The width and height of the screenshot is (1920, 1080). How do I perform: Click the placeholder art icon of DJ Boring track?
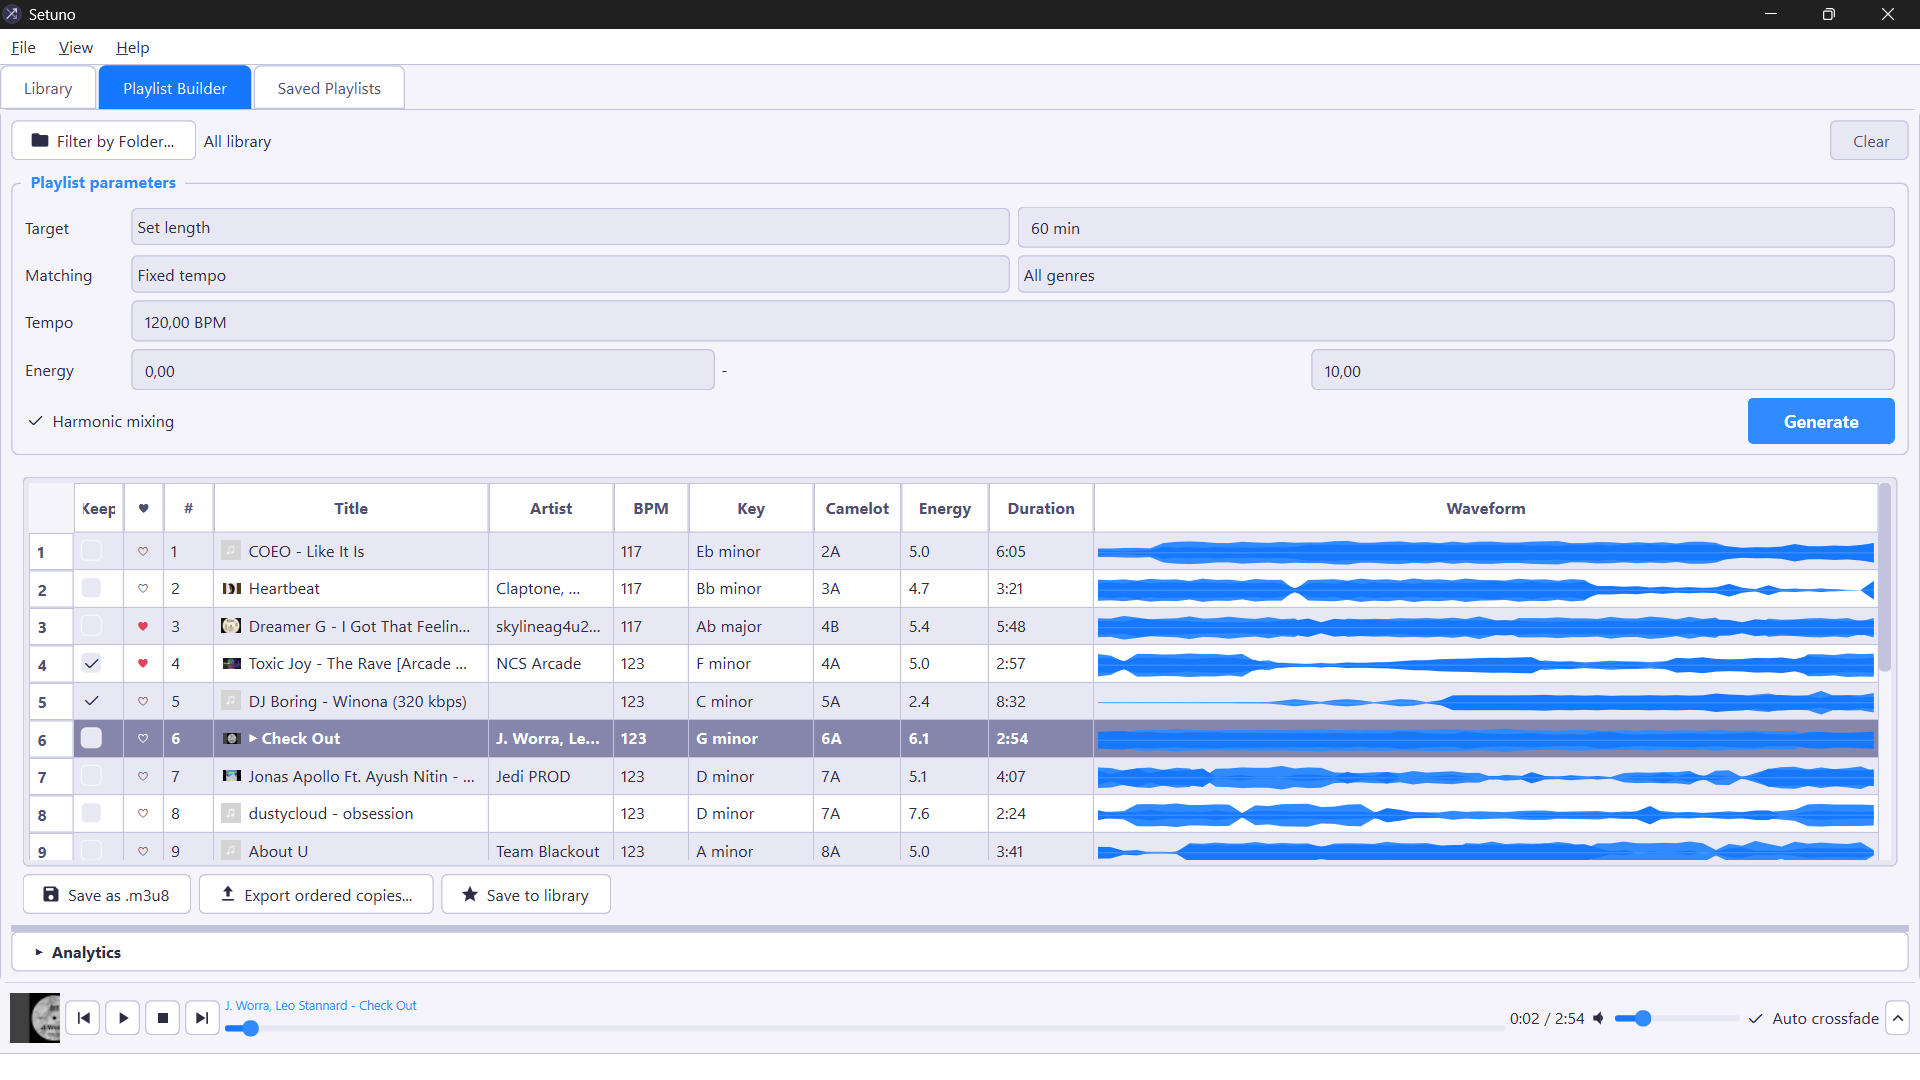coord(231,701)
